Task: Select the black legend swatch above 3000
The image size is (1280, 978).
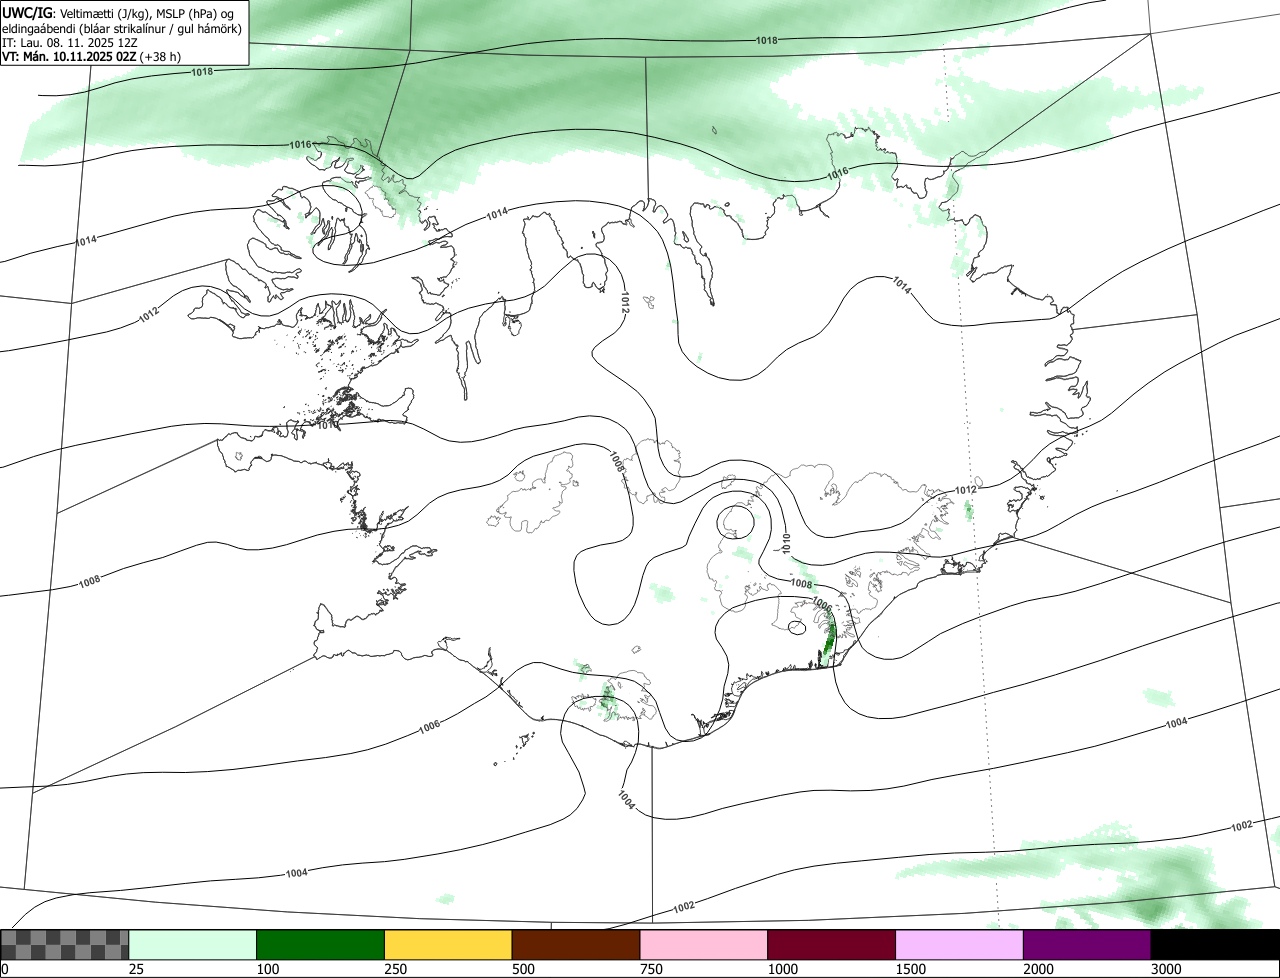Action: pyautogui.click(x=1215, y=944)
